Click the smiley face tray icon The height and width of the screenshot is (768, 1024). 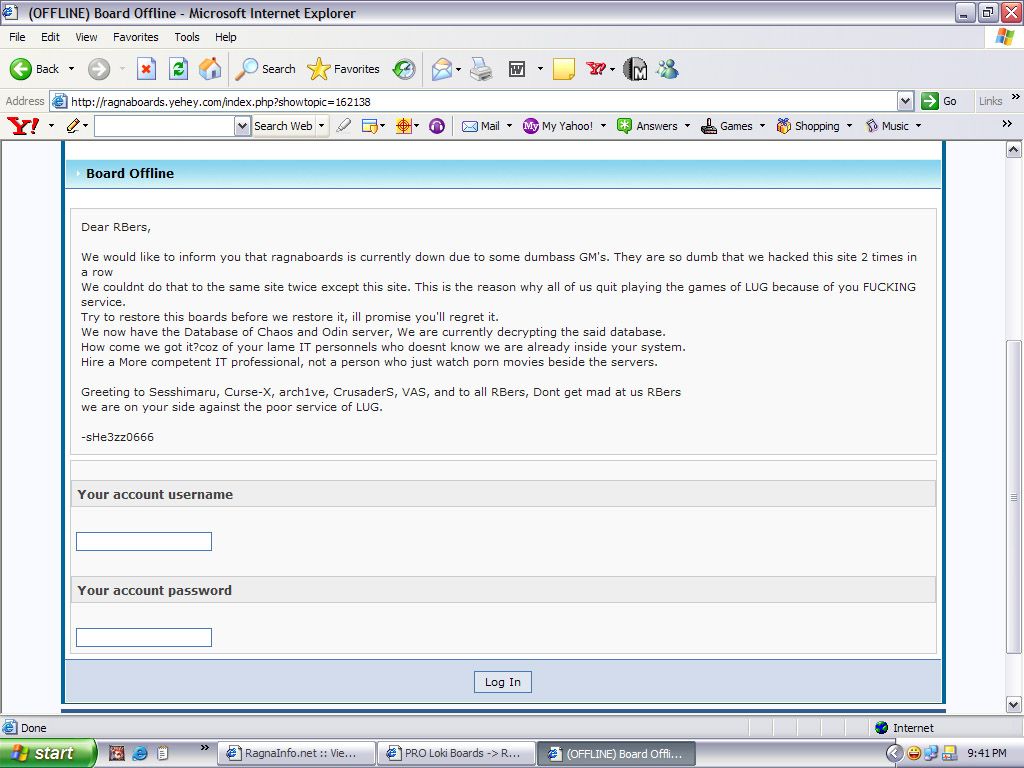pos(914,753)
